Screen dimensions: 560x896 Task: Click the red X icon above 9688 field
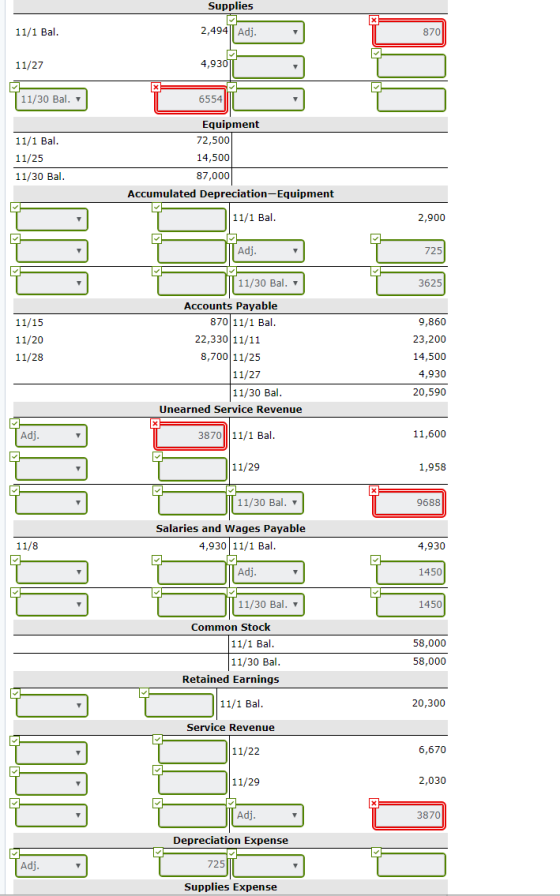point(374,491)
